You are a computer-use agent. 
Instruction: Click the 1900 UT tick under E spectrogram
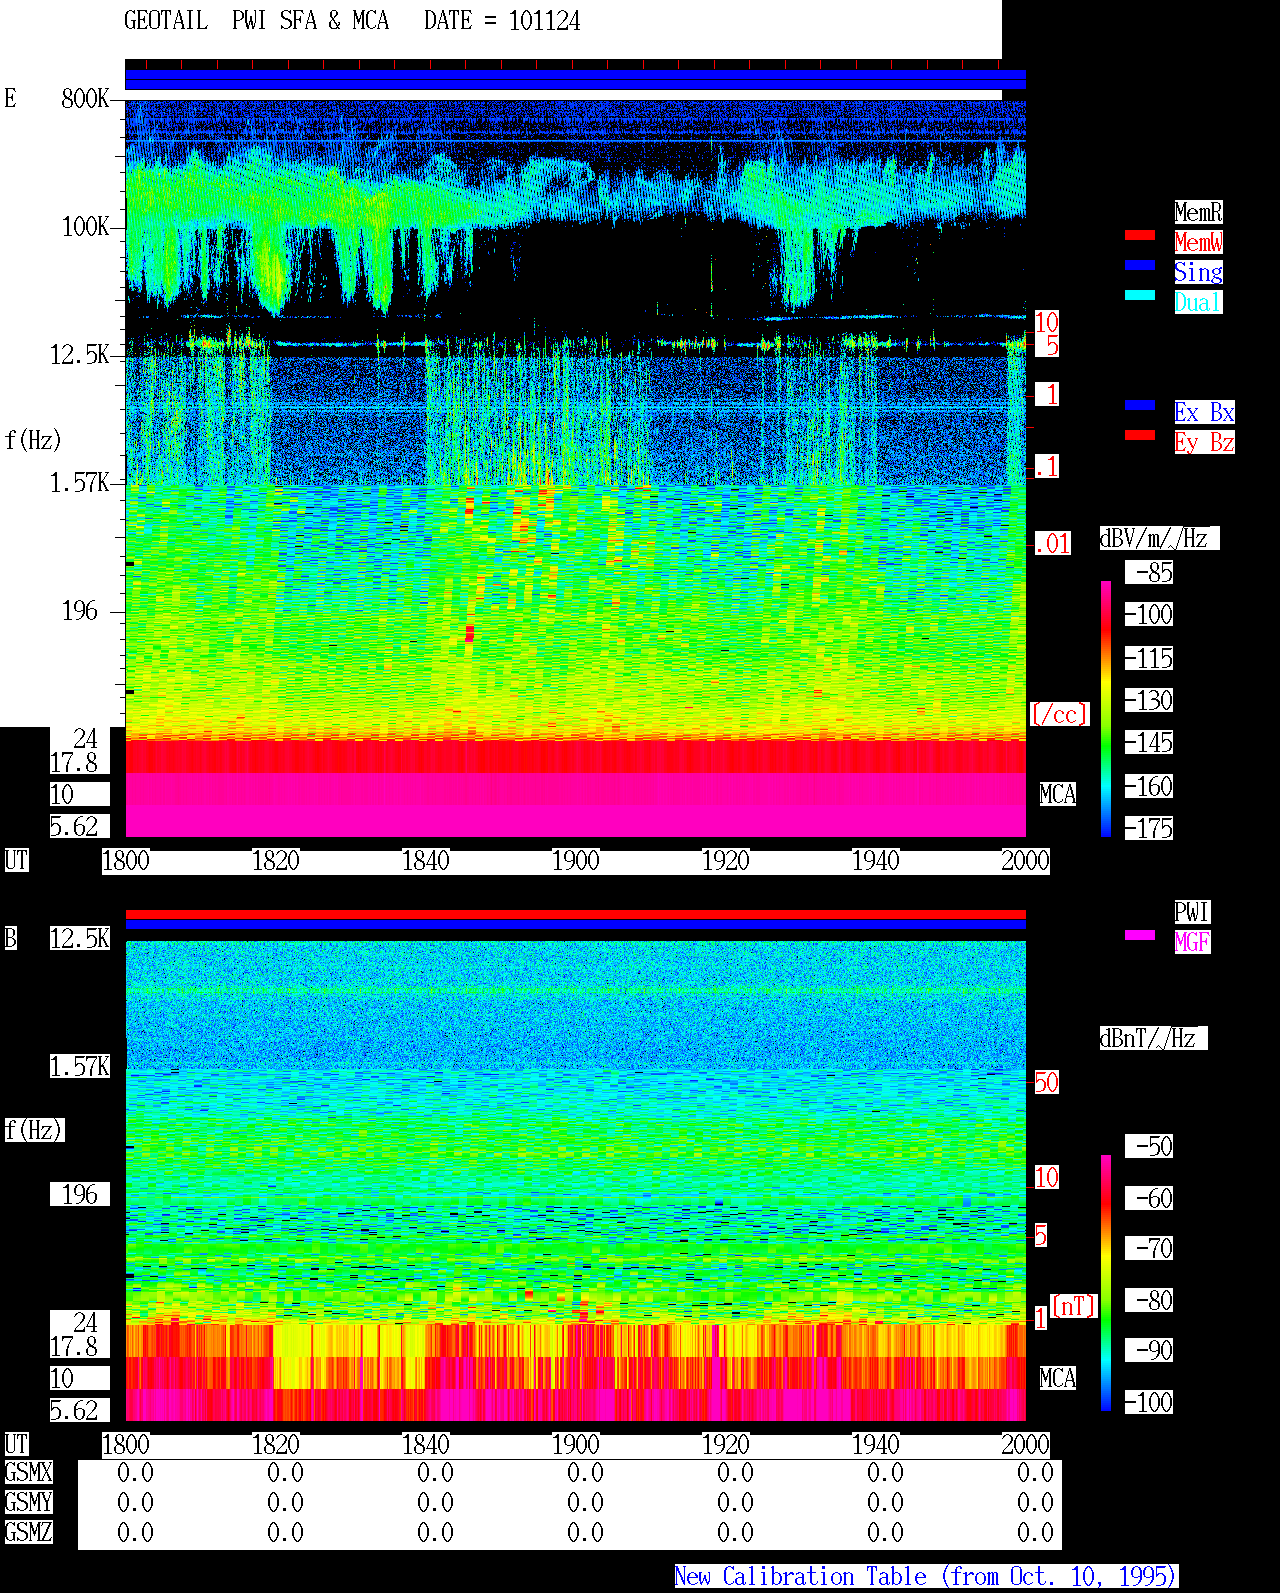[x=576, y=861]
